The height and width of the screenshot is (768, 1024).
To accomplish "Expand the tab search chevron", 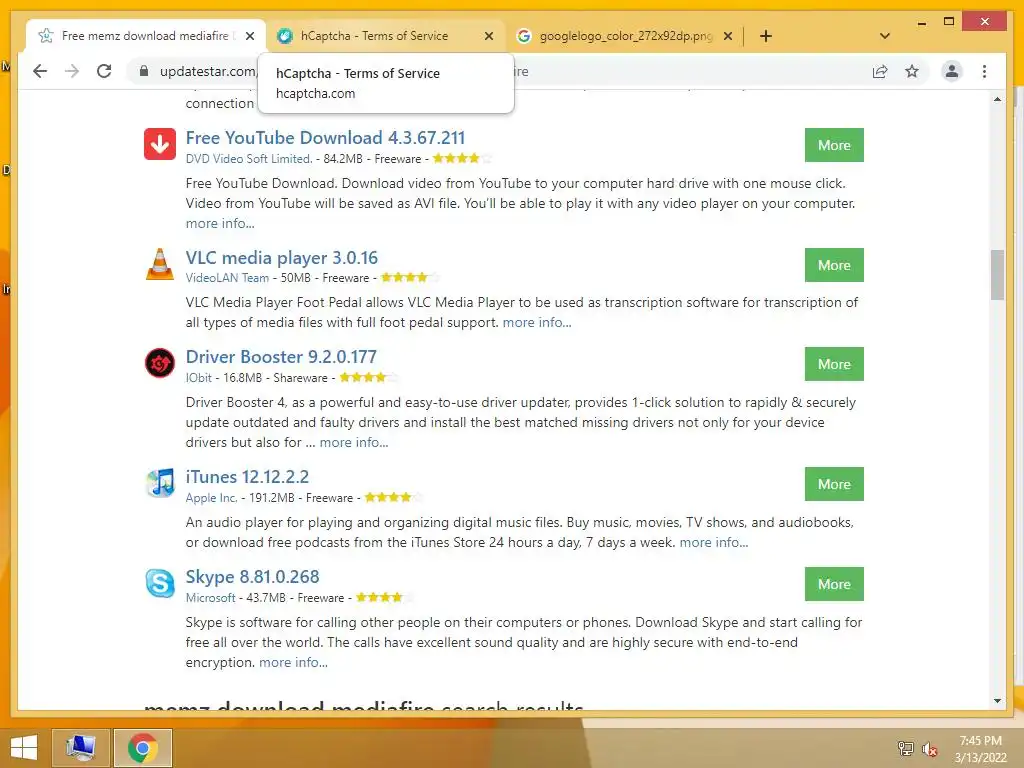I will point(885,36).
